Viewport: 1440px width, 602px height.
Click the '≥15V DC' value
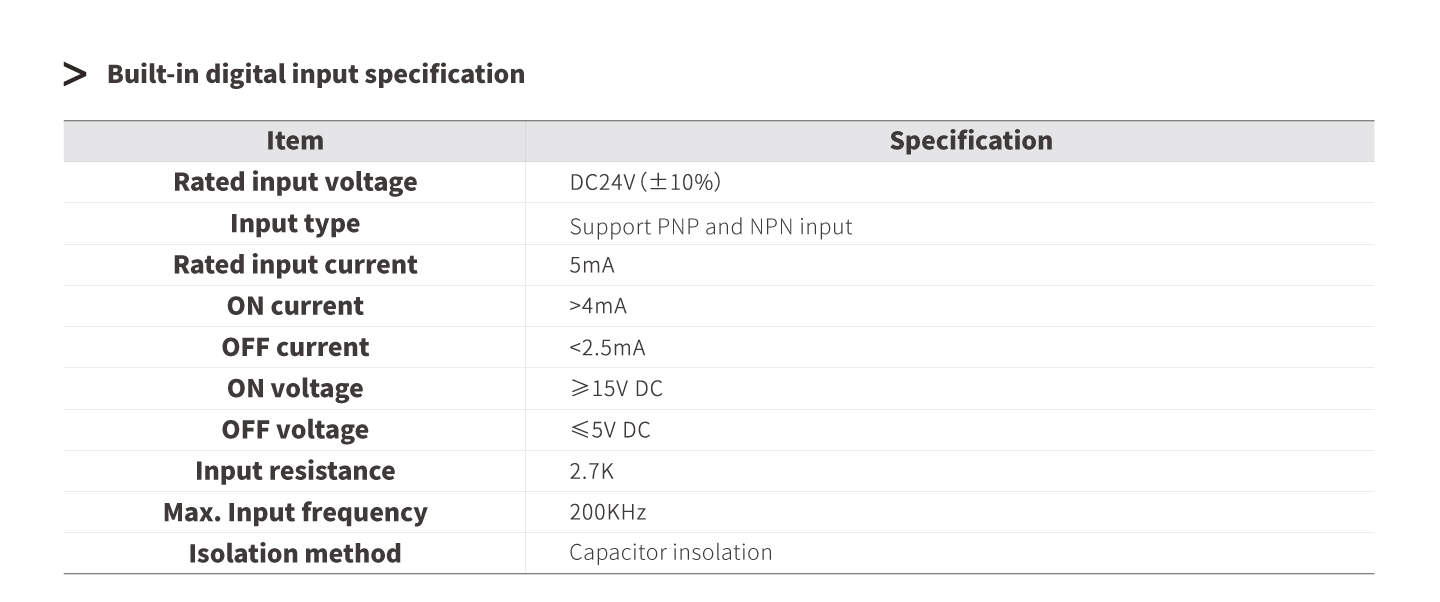tap(616, 389)
